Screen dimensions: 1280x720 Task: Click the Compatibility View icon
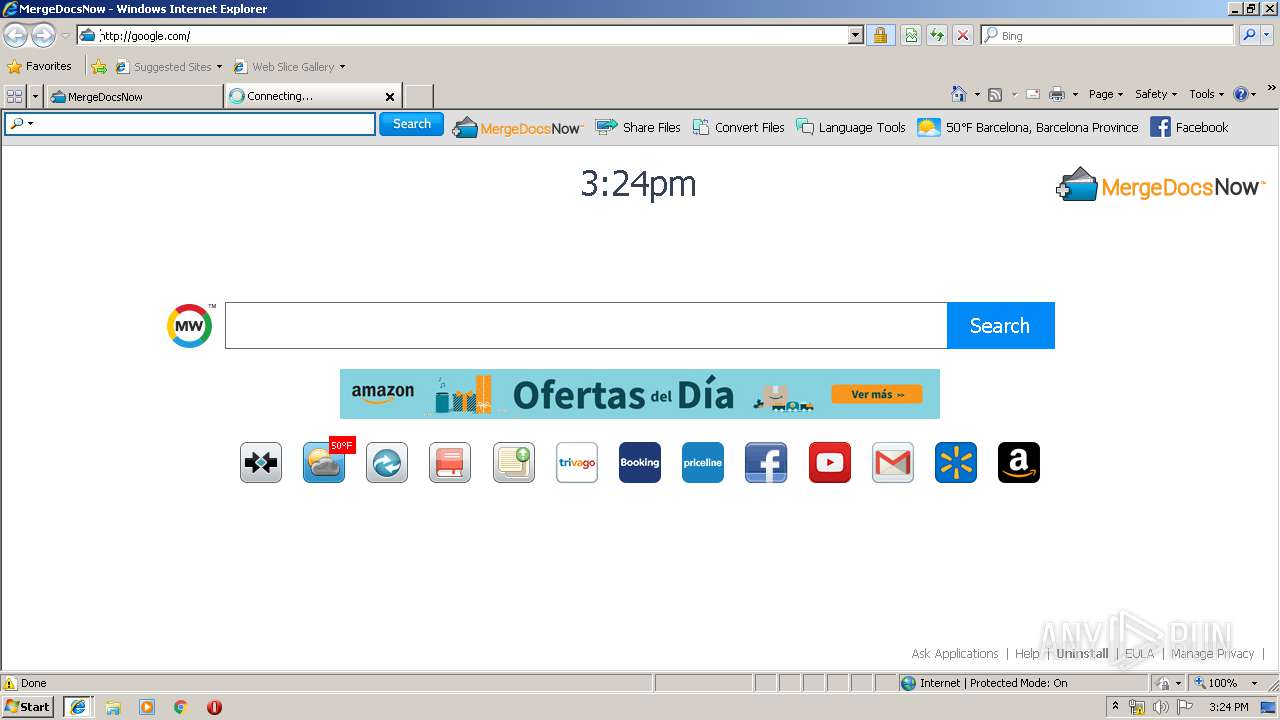pos(911,36)
